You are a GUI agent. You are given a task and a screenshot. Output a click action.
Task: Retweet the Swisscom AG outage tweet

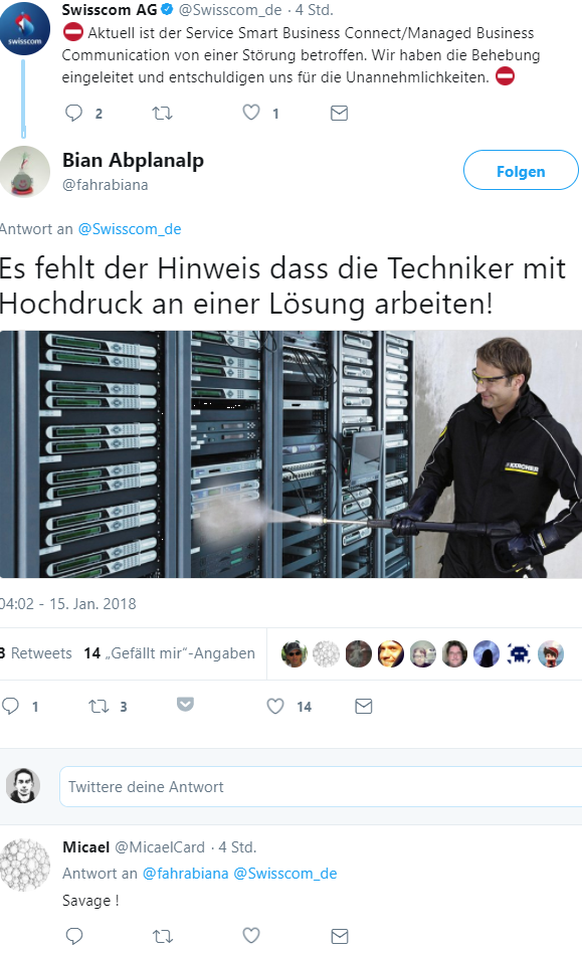click(162, 113)
